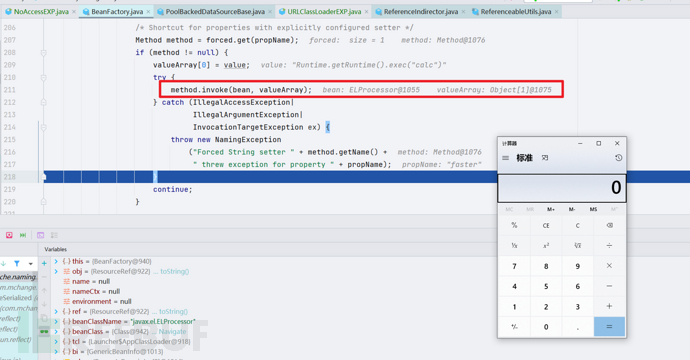
Task: Click calculator percent button
Action: pyautogui.click(x=514, y=225)
